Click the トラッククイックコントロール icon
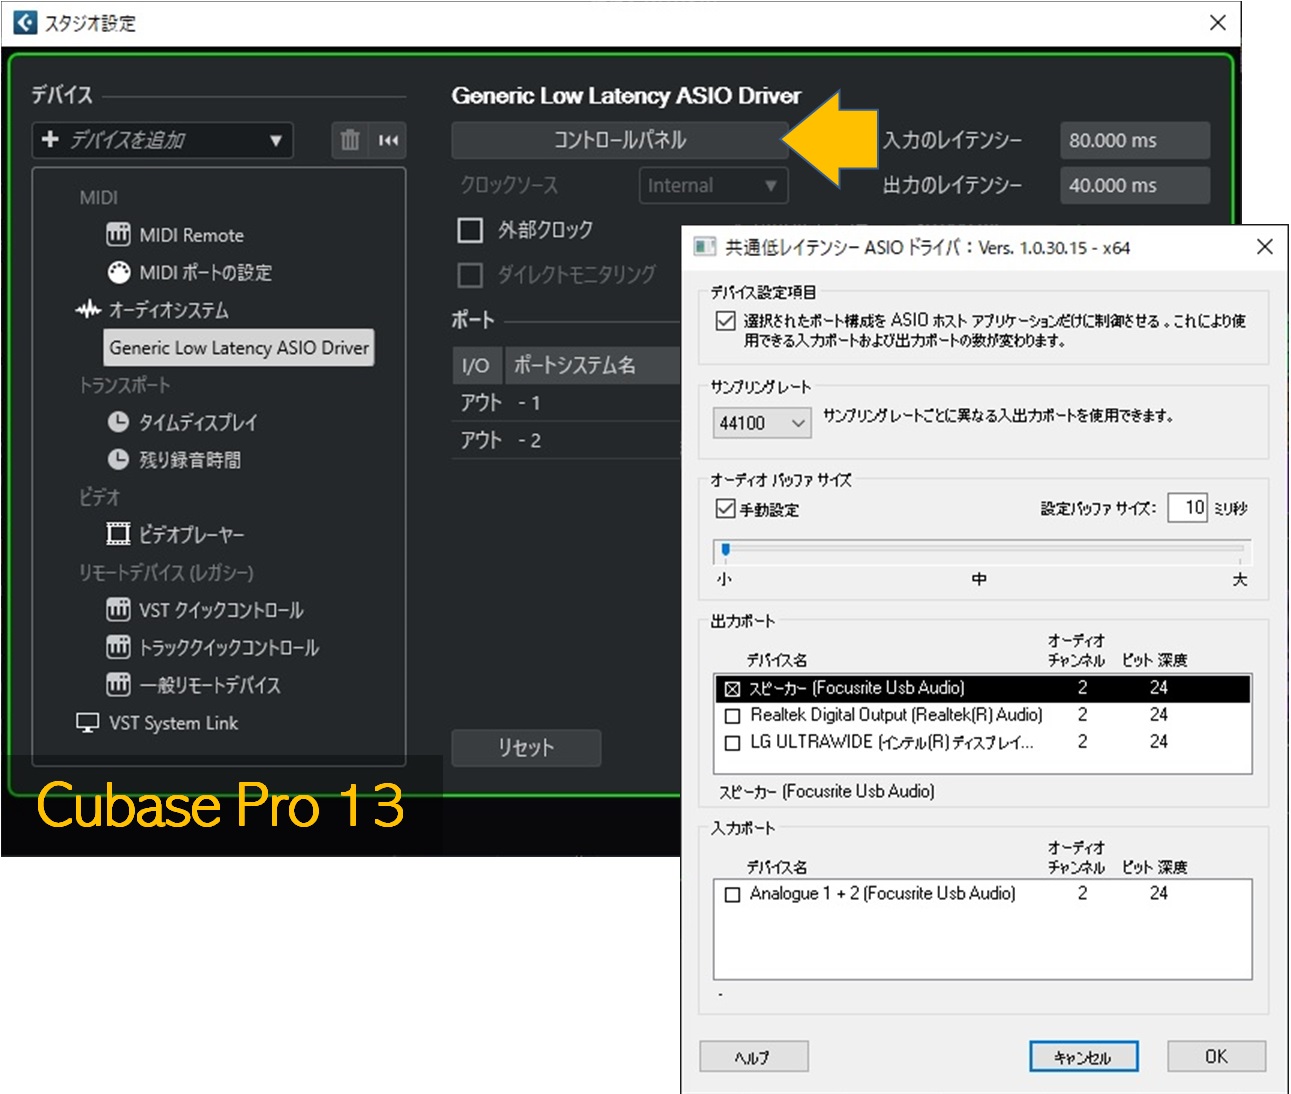The width and height of the screenshot is (1291, 1094). point(118,647)
